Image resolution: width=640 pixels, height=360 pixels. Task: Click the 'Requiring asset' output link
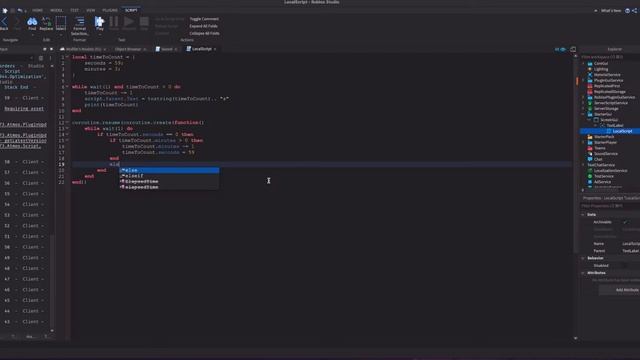pos(24,109)
